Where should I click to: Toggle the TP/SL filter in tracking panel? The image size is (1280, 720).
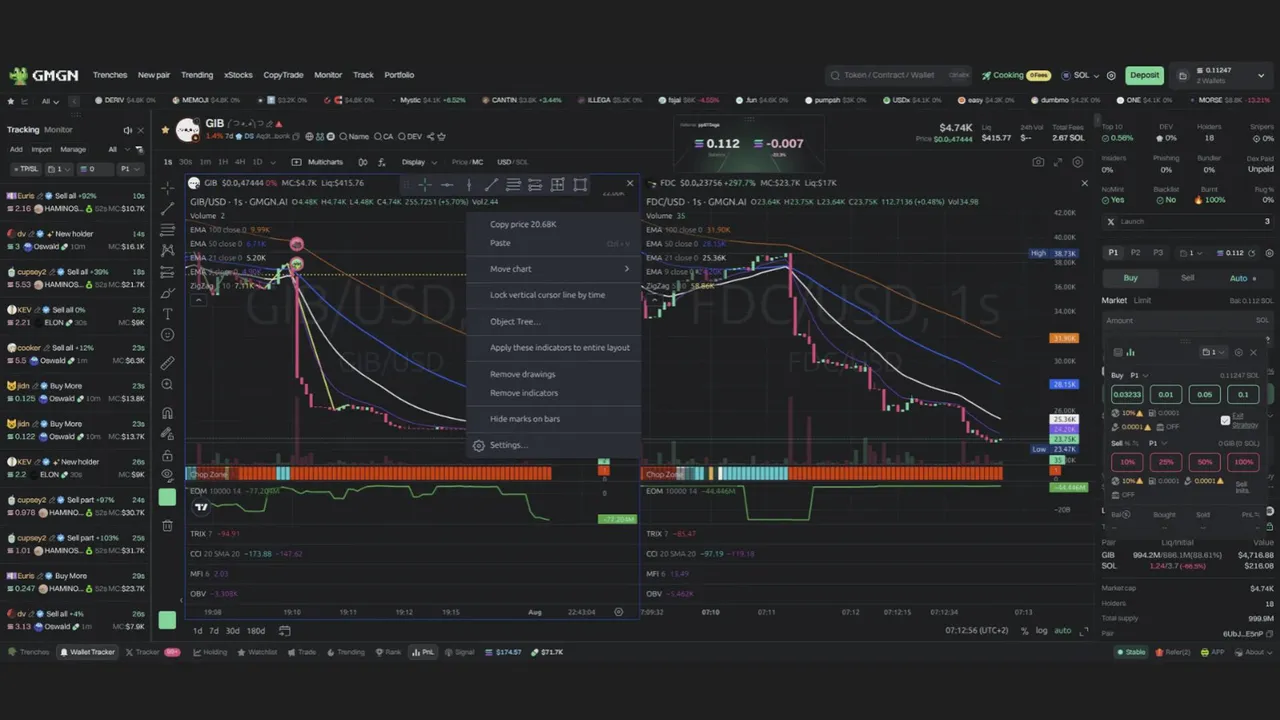(x=25, y=169)
